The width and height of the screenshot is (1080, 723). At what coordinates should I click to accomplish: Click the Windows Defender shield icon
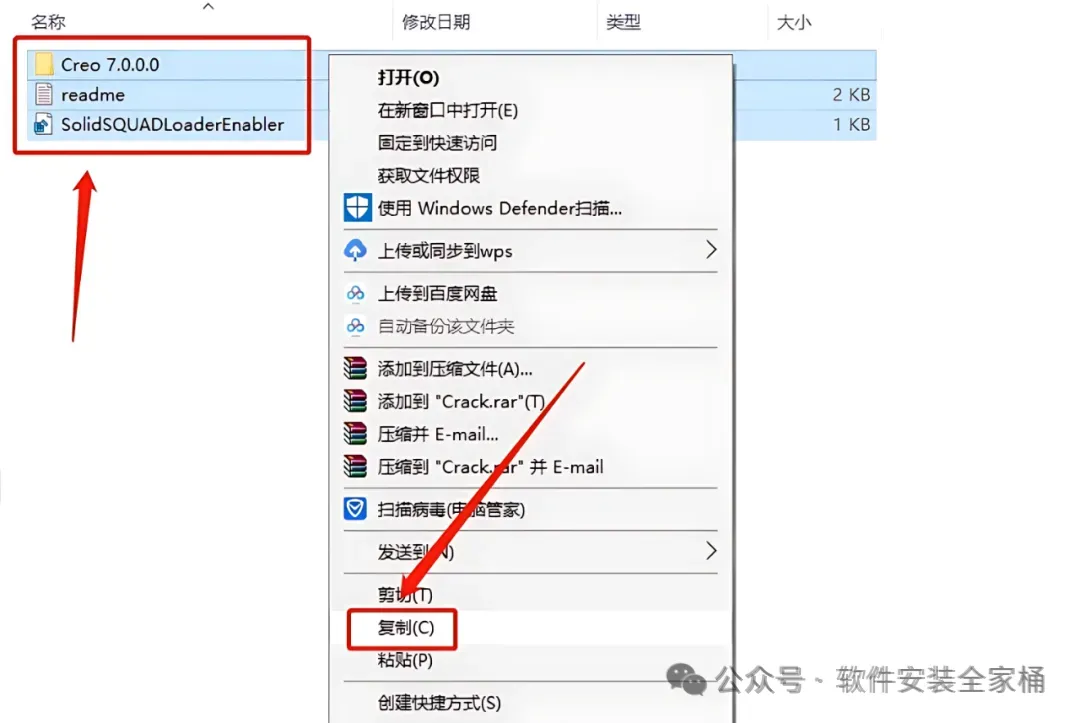[357, 208]
